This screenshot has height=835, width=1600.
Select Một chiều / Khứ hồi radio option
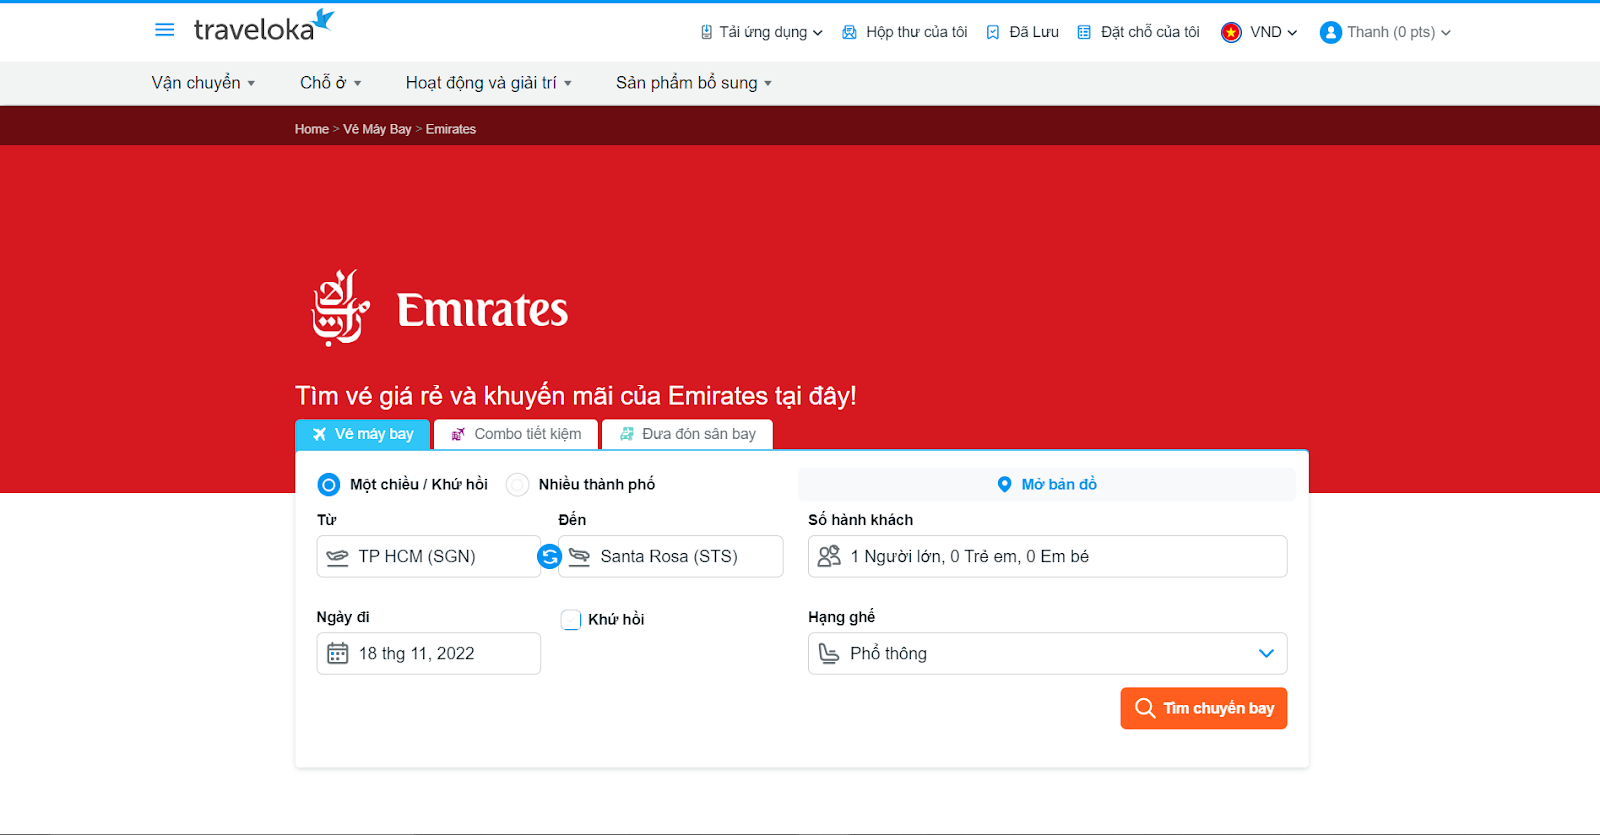point(329,485)
